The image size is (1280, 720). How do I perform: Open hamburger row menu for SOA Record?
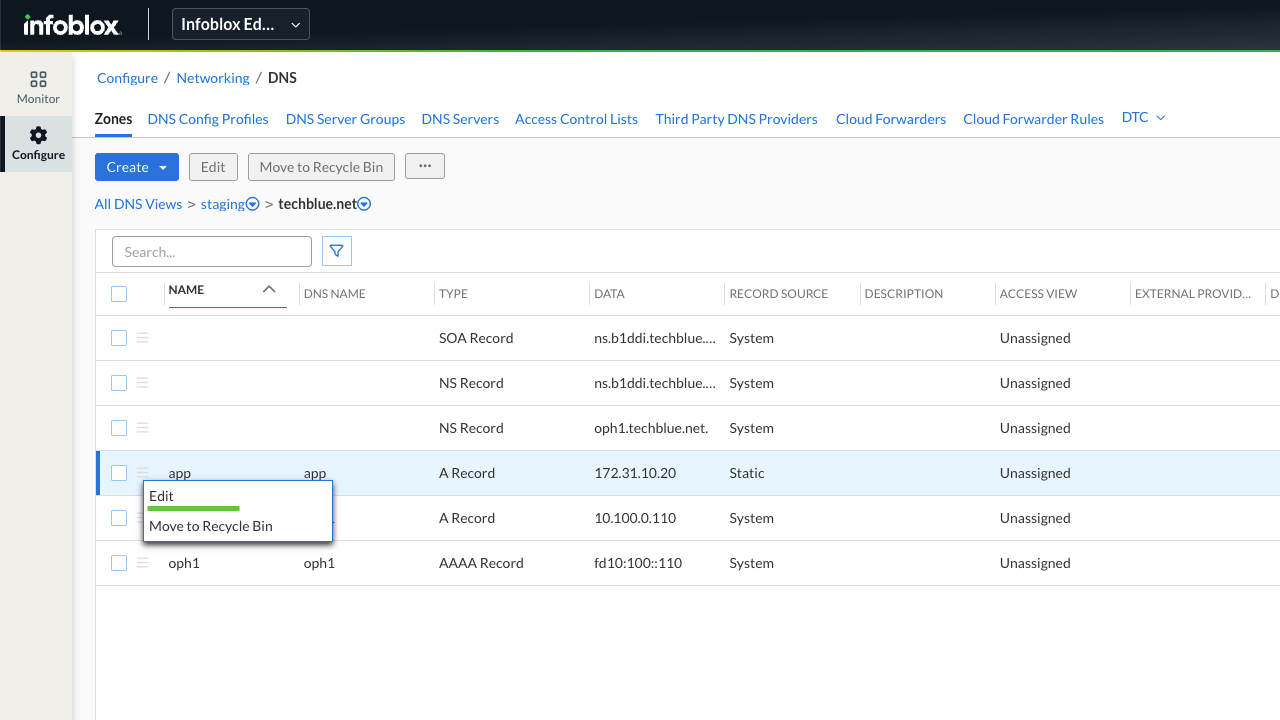pyautogui.click(x=143, y=338)
